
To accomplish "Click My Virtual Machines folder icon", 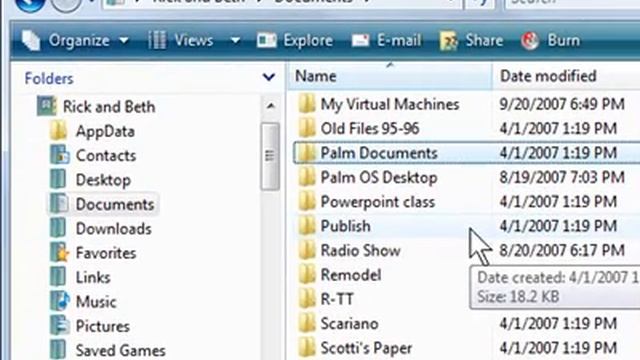I will (307, 104).
